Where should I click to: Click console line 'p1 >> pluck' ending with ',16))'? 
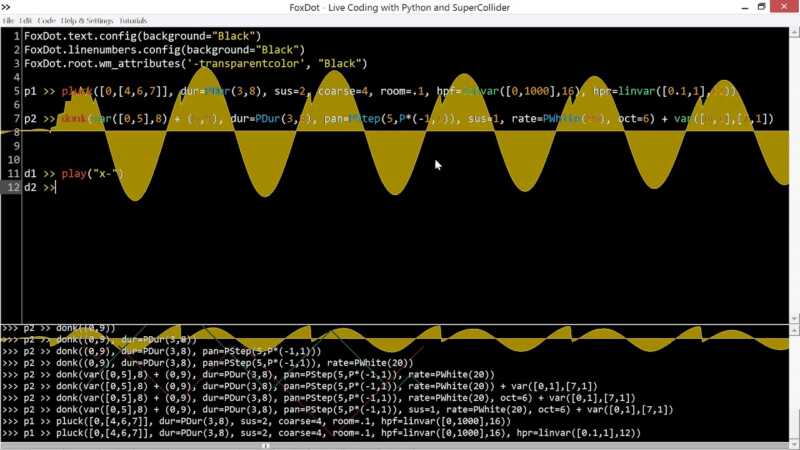coord(256,421)
